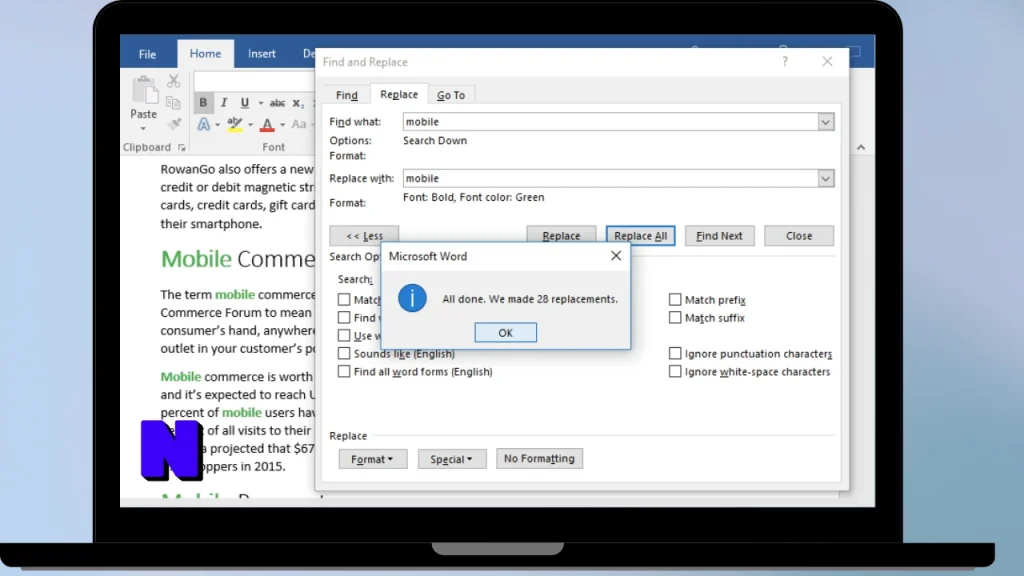Viewport: 1024px width, 576px height.
Task: Collapse the ribbon with the up chevron
Action: [x=861, y=148]
